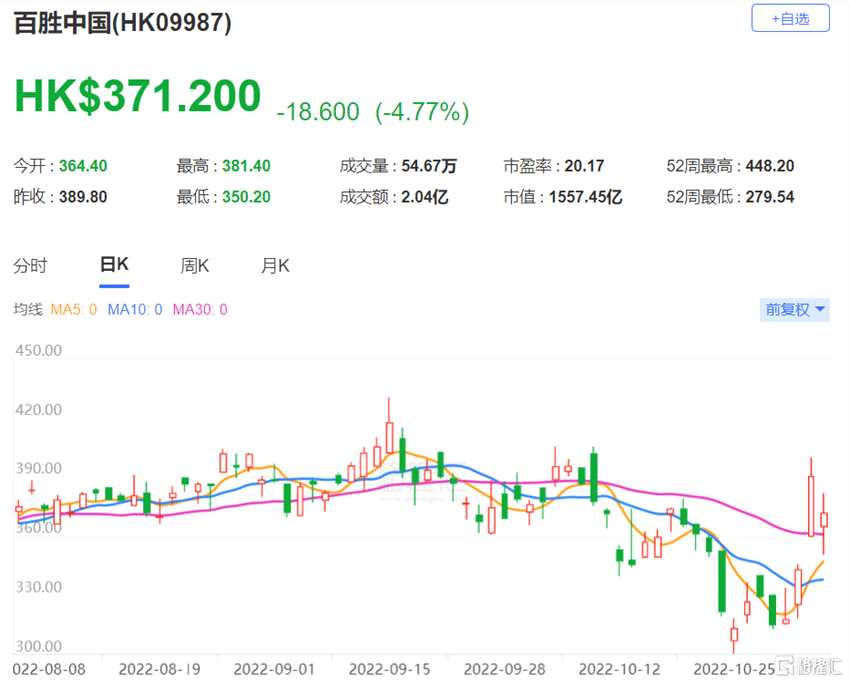
Task: Click the 330.00 price axis label
Action: pyautogui.click(x=38, y=587)
